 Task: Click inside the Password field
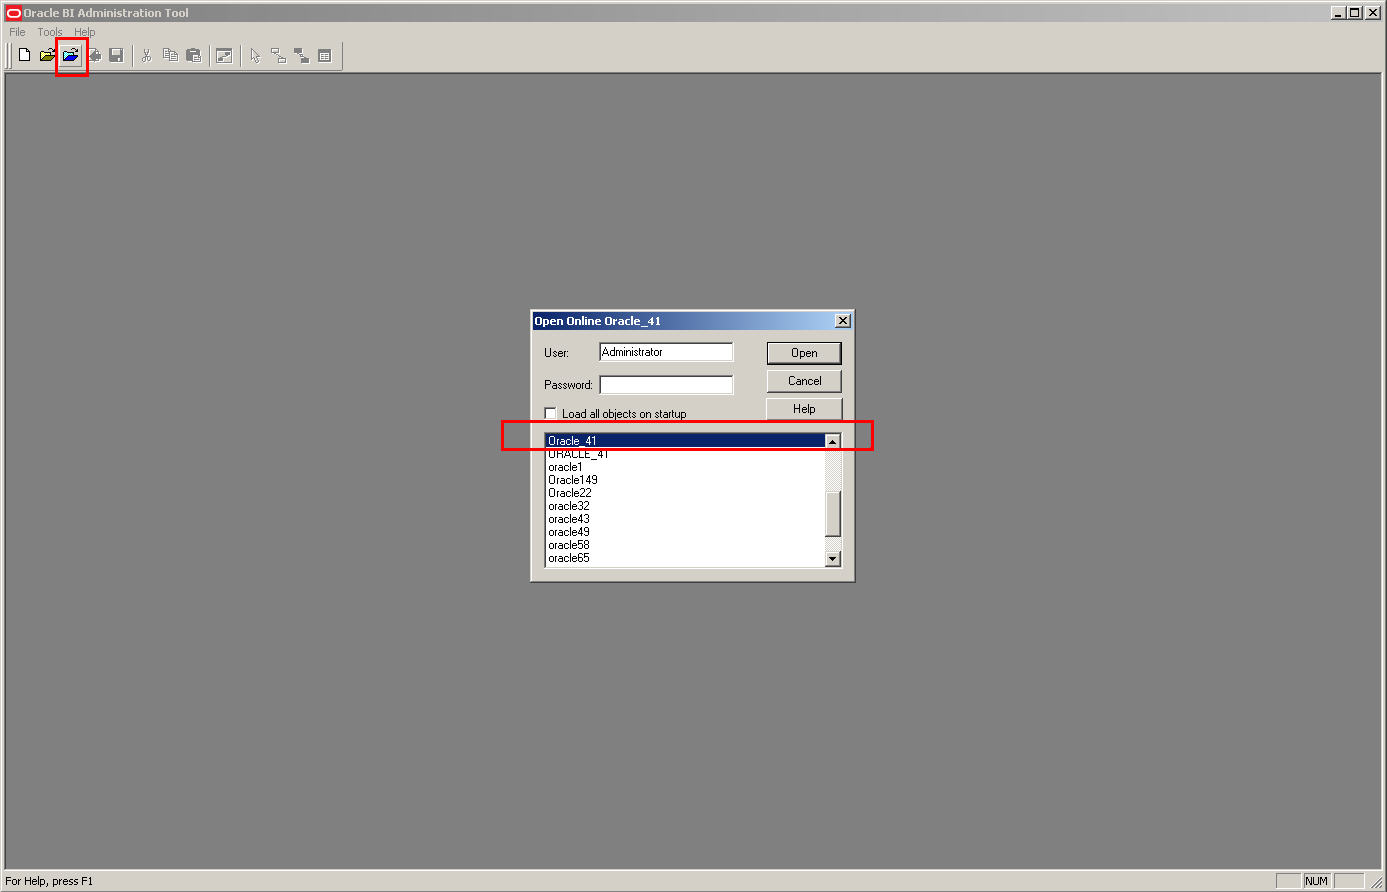coord(665,384)
